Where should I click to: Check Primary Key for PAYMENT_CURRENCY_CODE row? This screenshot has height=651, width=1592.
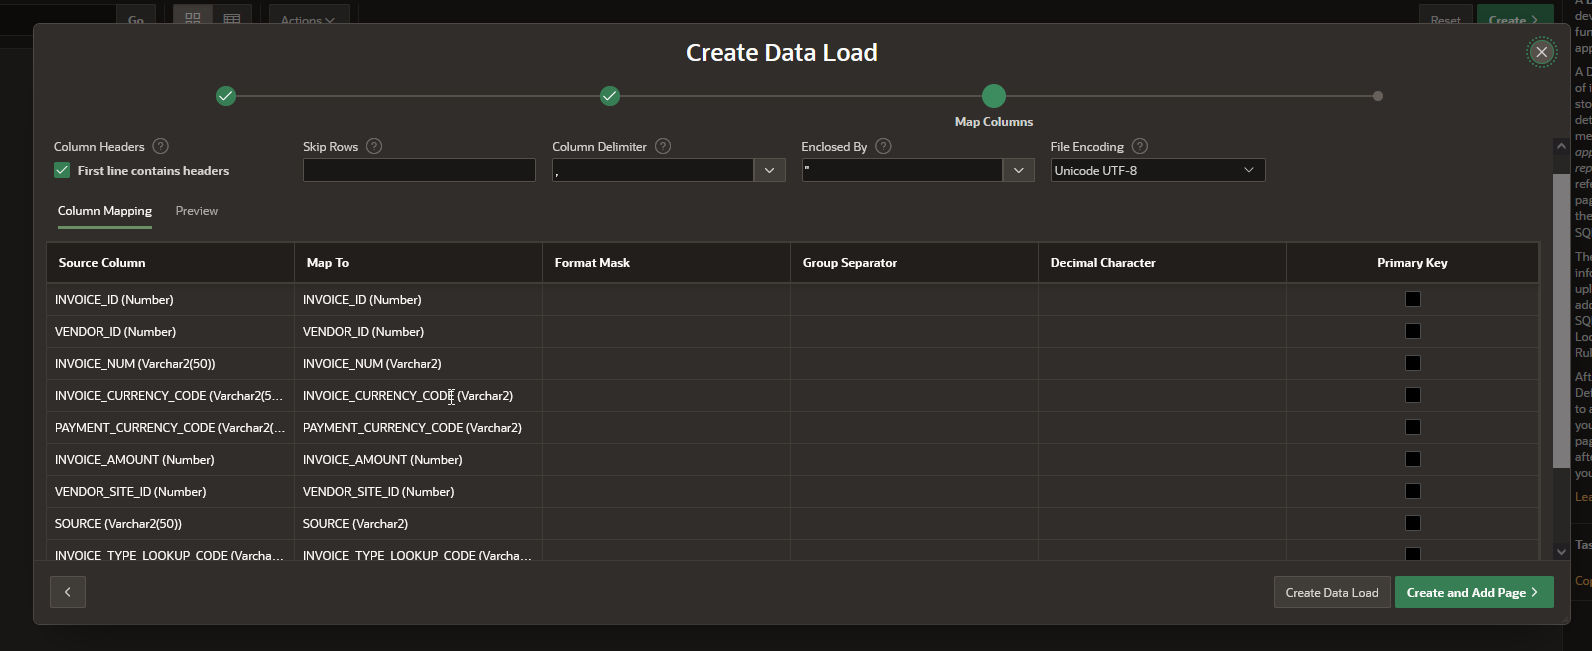1413,427
